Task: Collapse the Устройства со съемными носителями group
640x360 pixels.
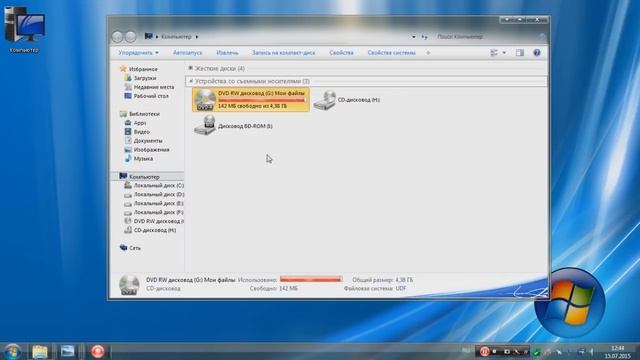Action: click(190, 81)
